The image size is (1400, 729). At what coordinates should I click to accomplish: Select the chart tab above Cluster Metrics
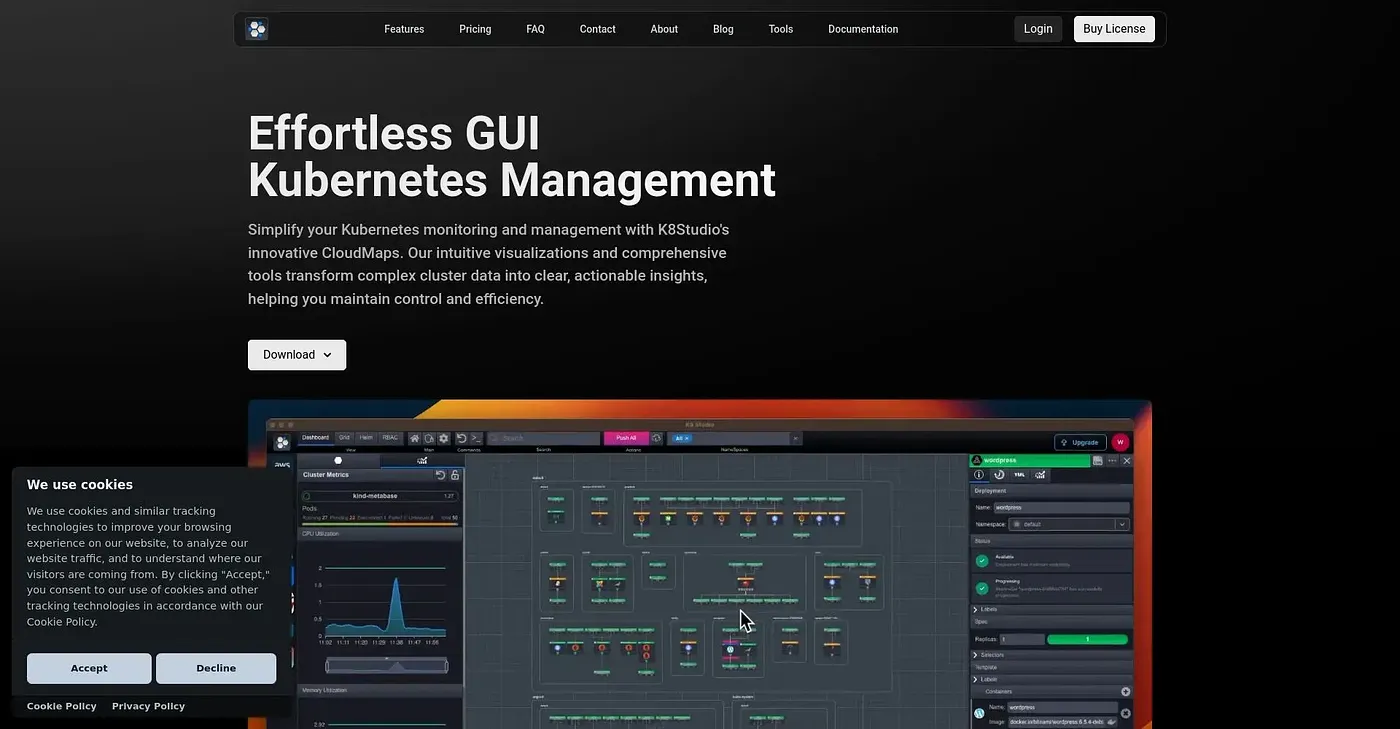422,461
